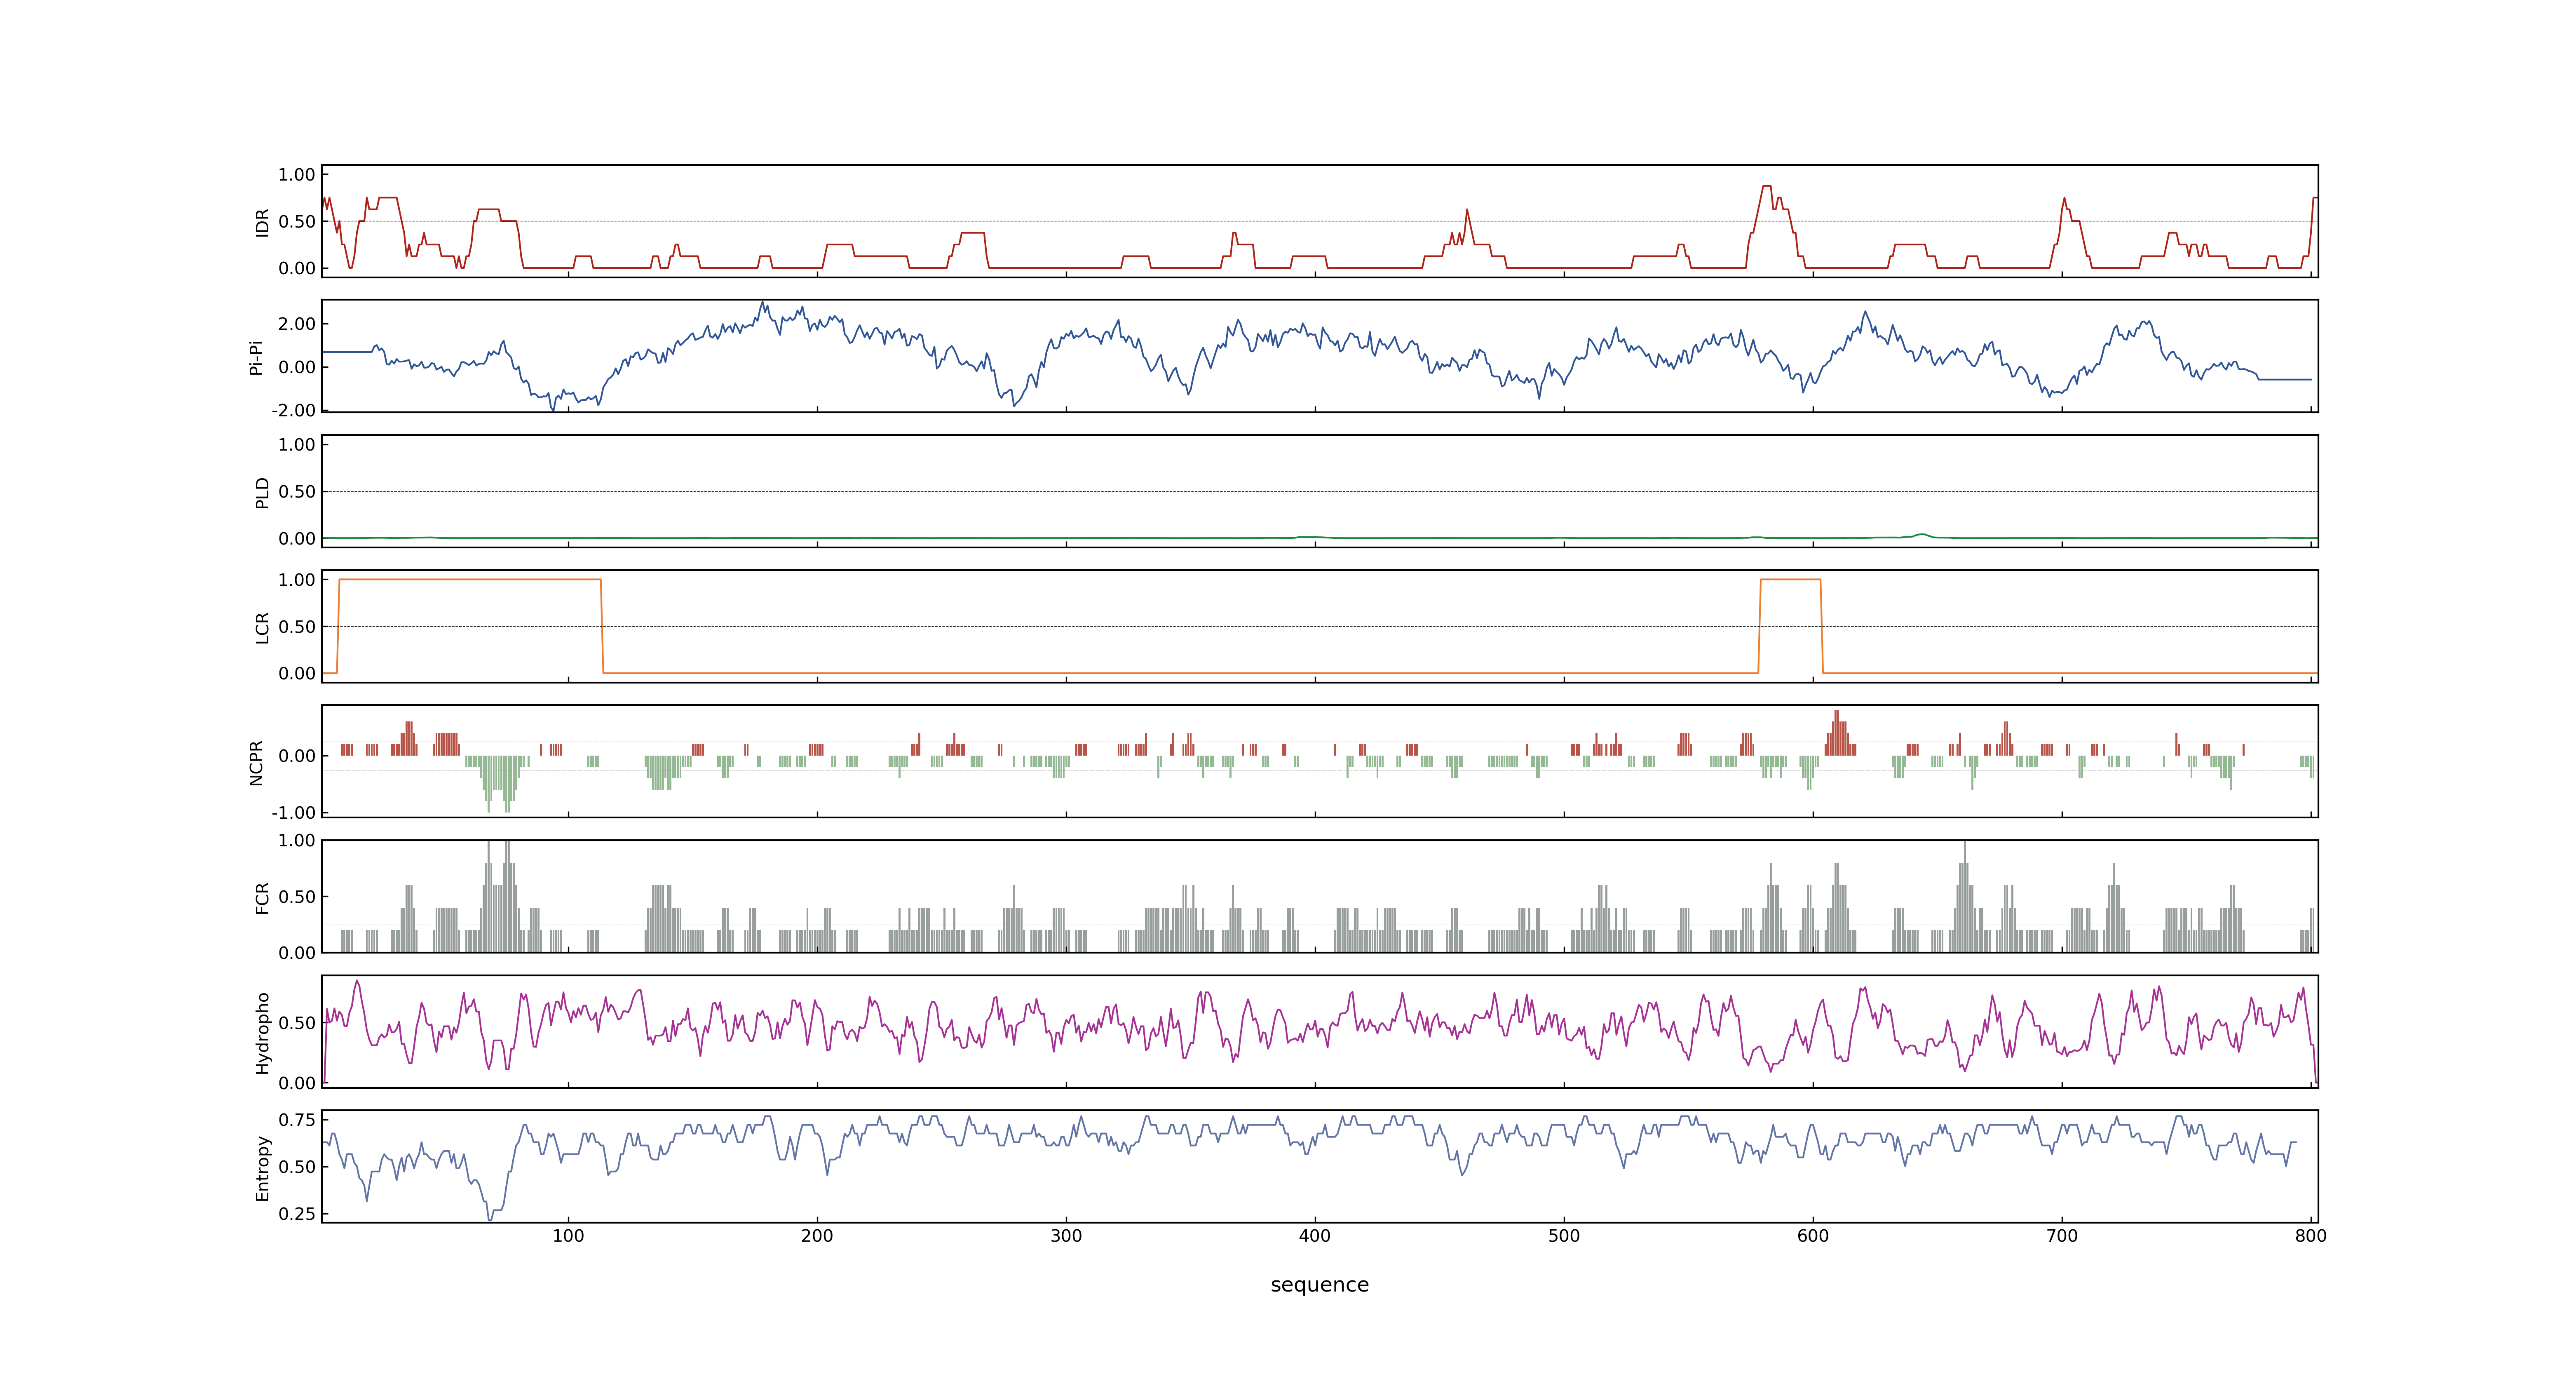Click the orange LCR plateau near position 600
2576x1374 pixels.
pyautogui.click(x=1790, y=580)
